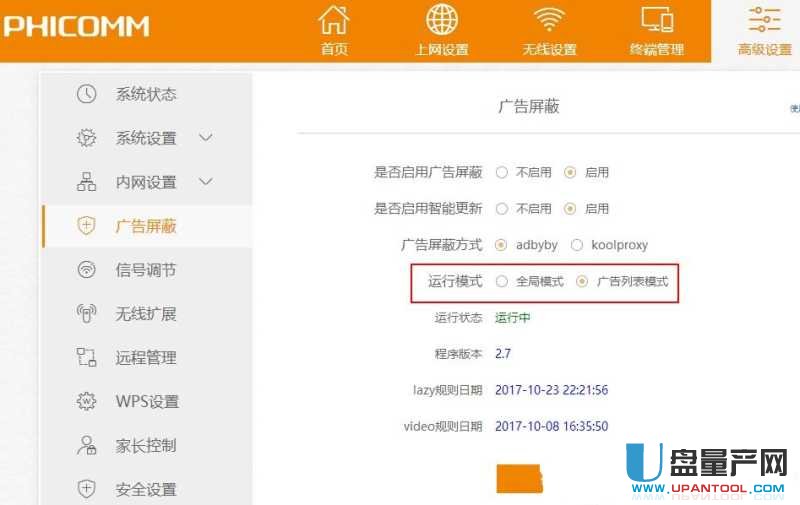This screenshot has height=505, width=800.
Task: Open 安全设置 menu item
Action: point(146,489)
